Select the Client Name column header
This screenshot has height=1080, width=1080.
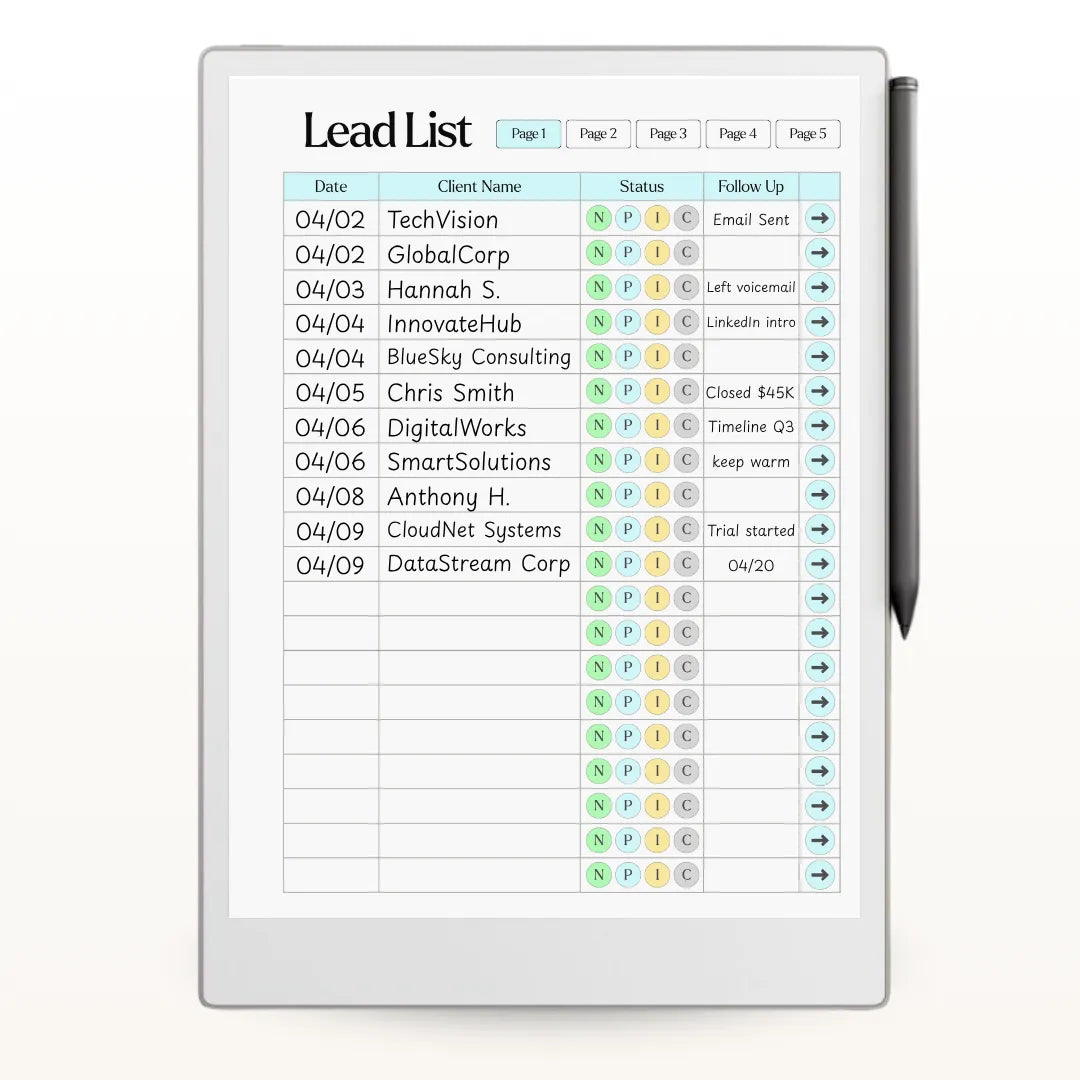coord(479,187)
